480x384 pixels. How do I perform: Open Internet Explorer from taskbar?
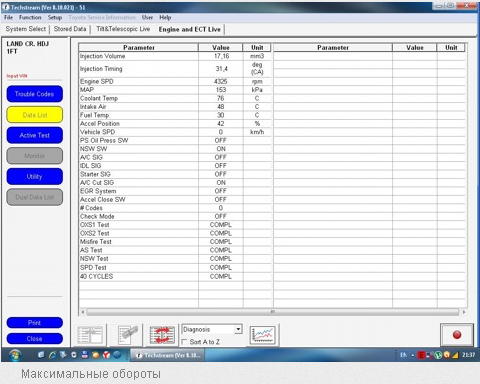[52, 355]
